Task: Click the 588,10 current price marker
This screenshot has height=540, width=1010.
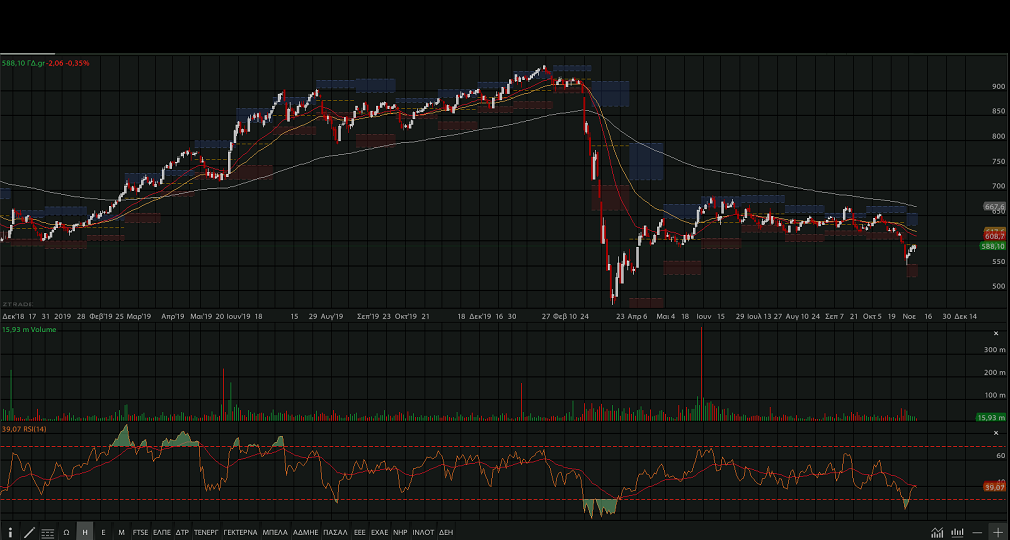Action: tap(992, 246)
